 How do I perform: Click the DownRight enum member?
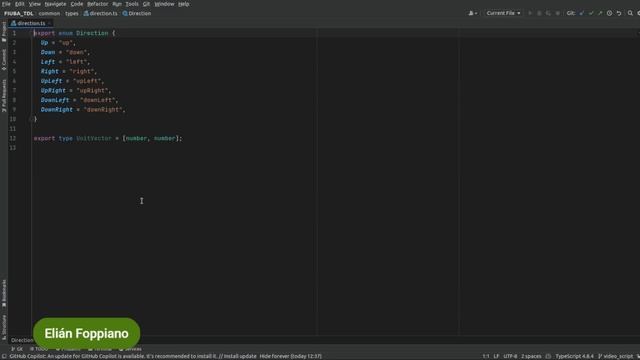coord(57,110)
